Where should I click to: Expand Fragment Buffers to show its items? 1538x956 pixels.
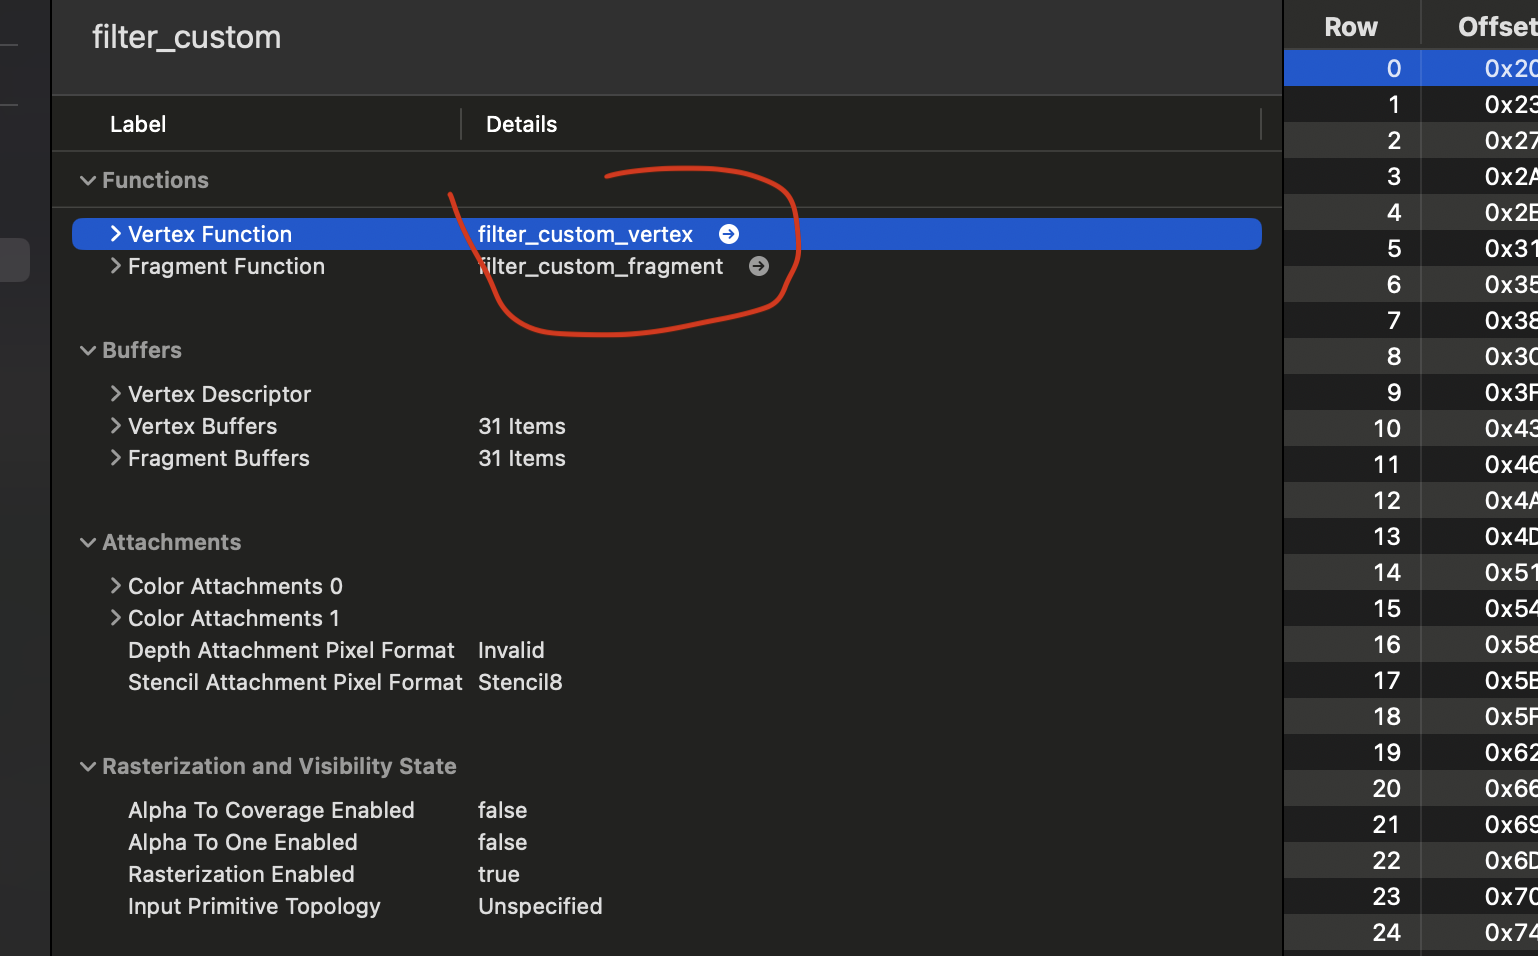116,458
